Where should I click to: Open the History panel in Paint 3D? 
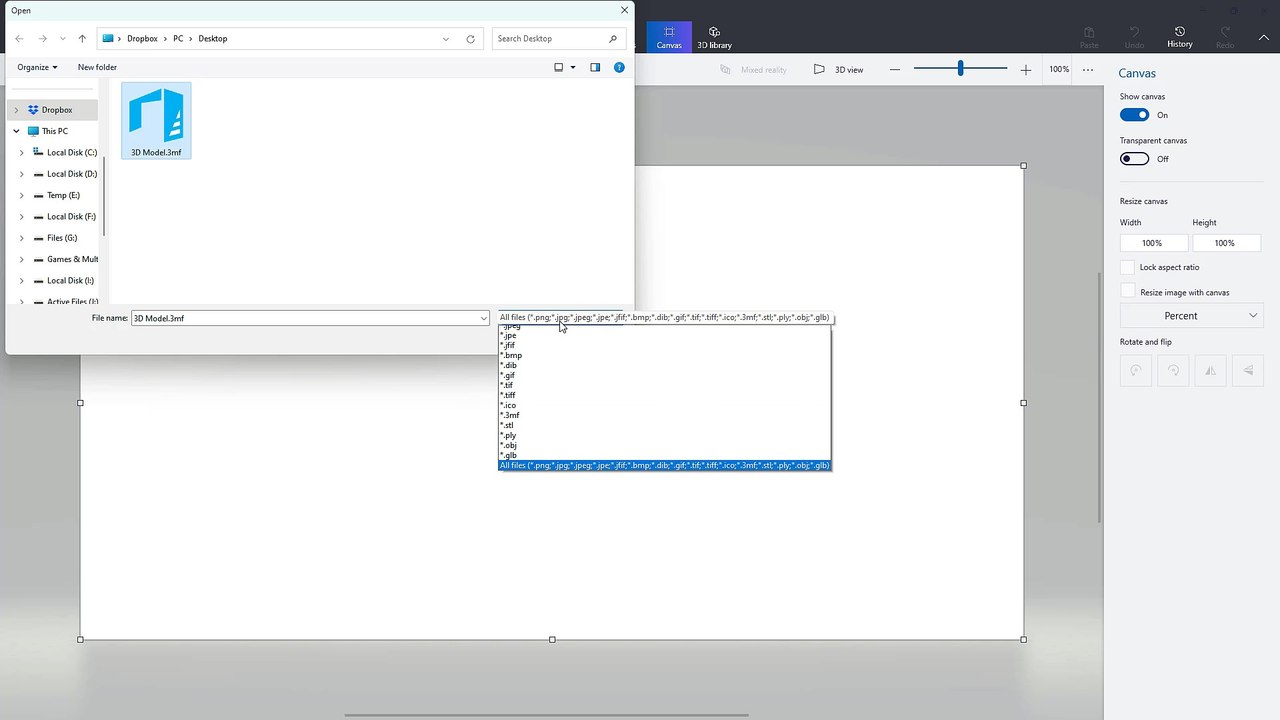(1180, 37)
